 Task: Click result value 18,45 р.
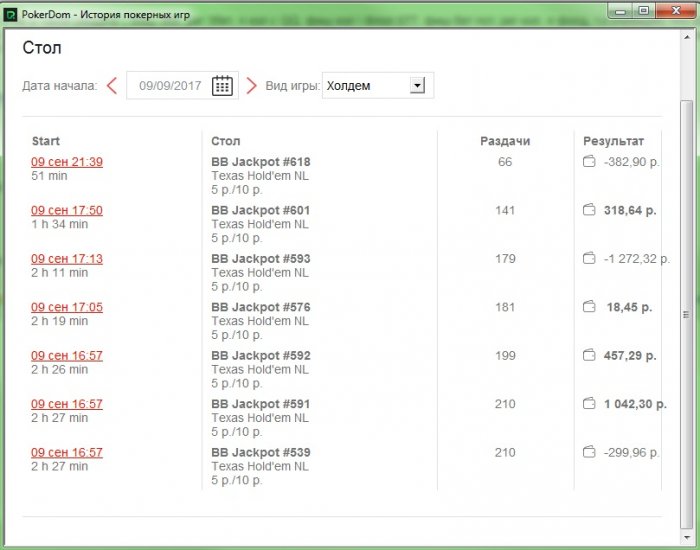coord(629,307)
